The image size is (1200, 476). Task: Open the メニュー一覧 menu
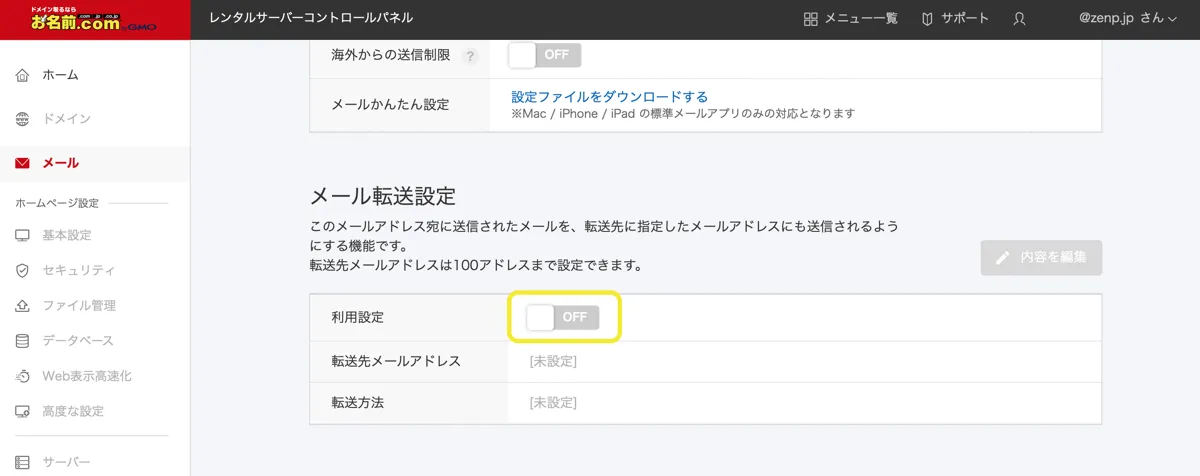(x=851, y=18)
